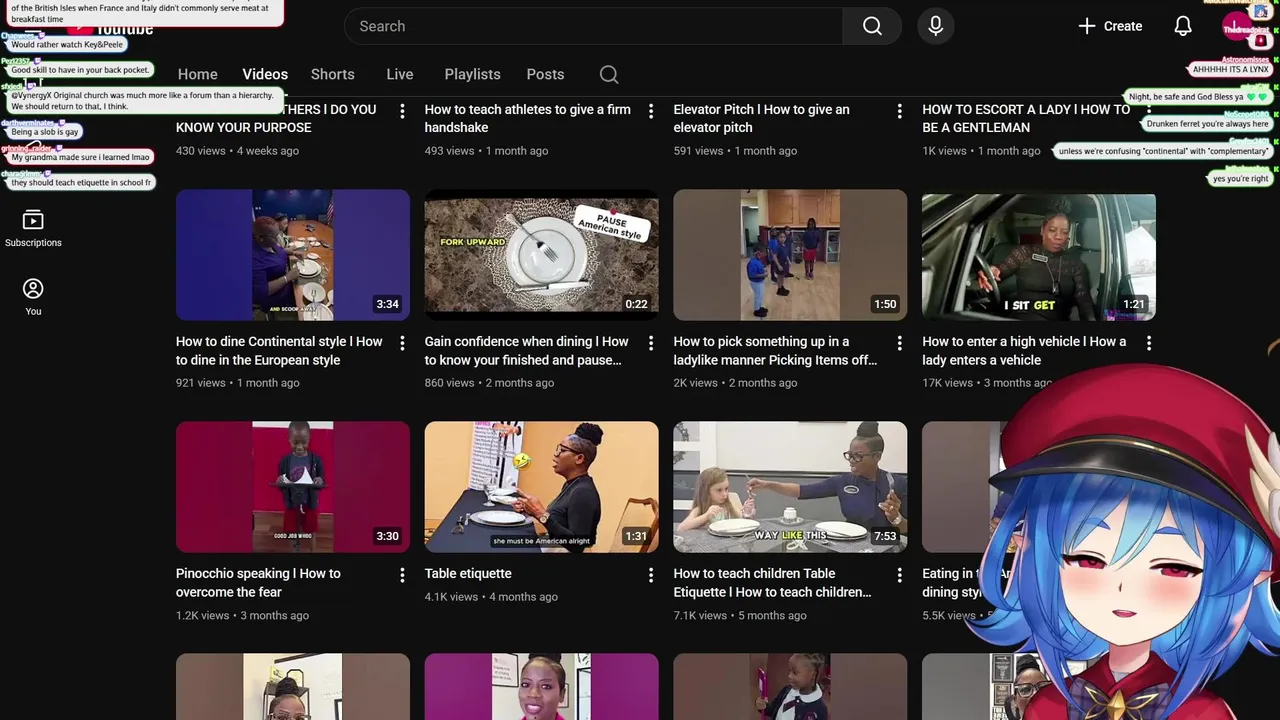Viewport: 1280px width, 720px height.
Task: Switch to the Home tab
Action: pos(198,74)
